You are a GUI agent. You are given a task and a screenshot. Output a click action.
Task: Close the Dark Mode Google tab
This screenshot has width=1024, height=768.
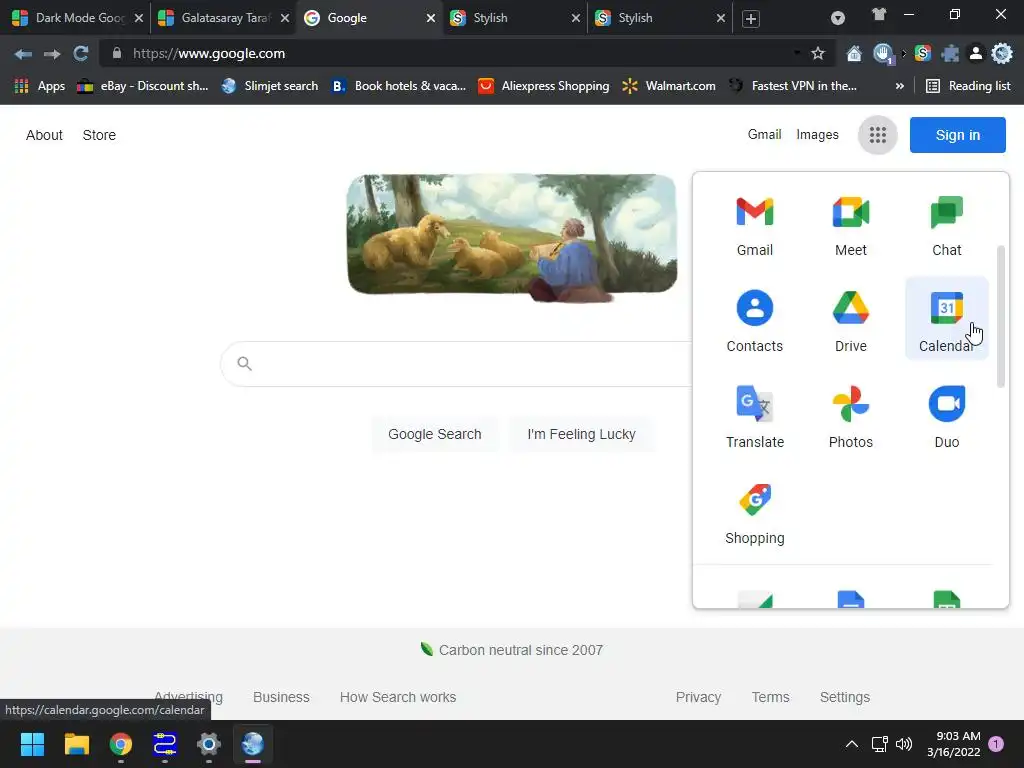pos(138,18)
